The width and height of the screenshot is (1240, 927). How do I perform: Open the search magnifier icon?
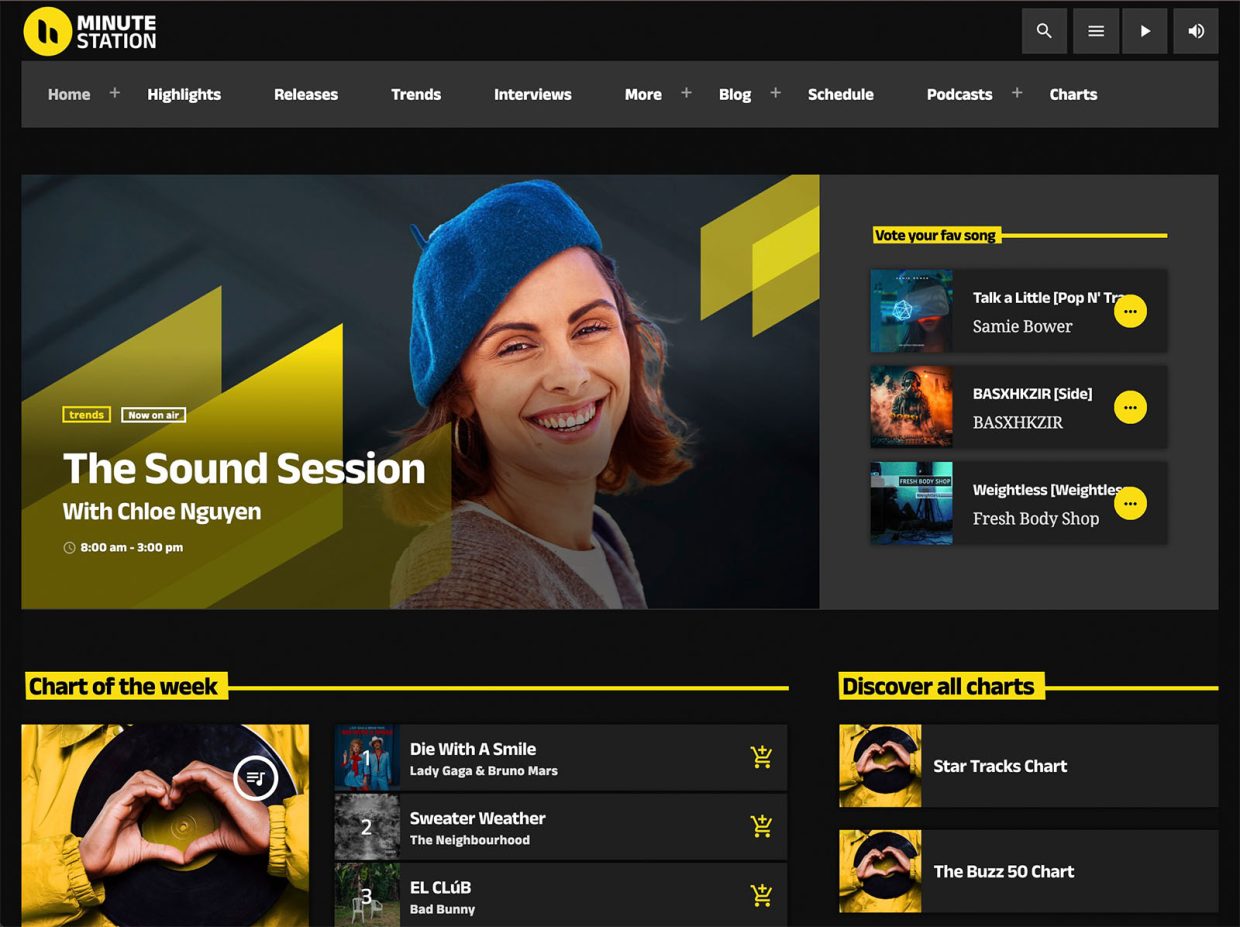(1044, 31)
